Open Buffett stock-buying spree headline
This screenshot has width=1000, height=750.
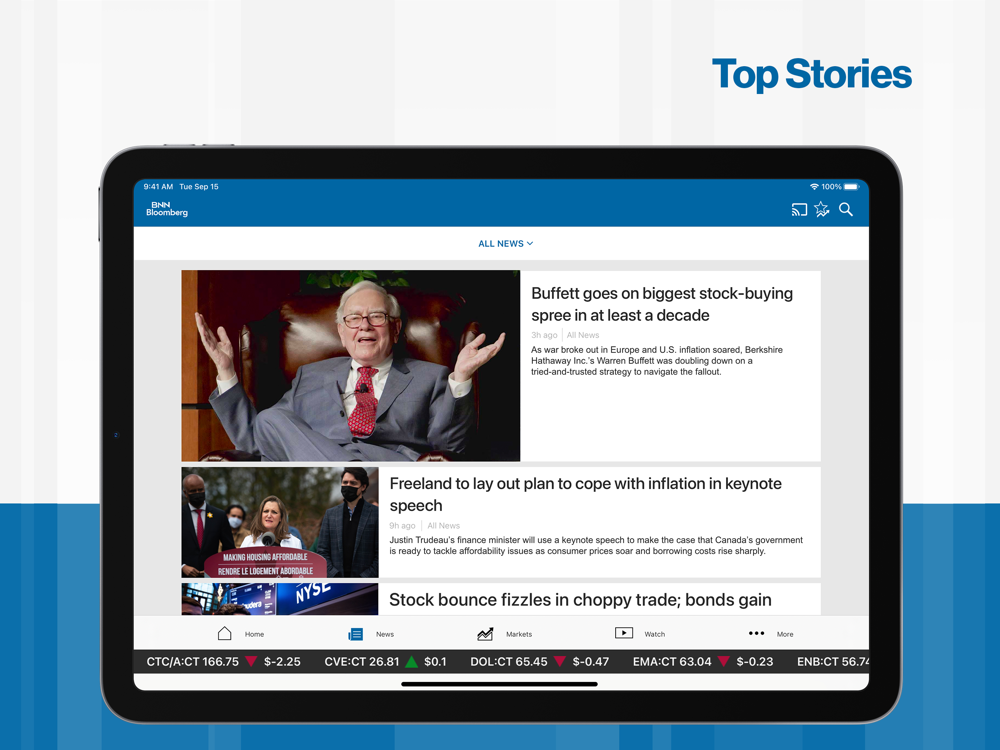662,304
